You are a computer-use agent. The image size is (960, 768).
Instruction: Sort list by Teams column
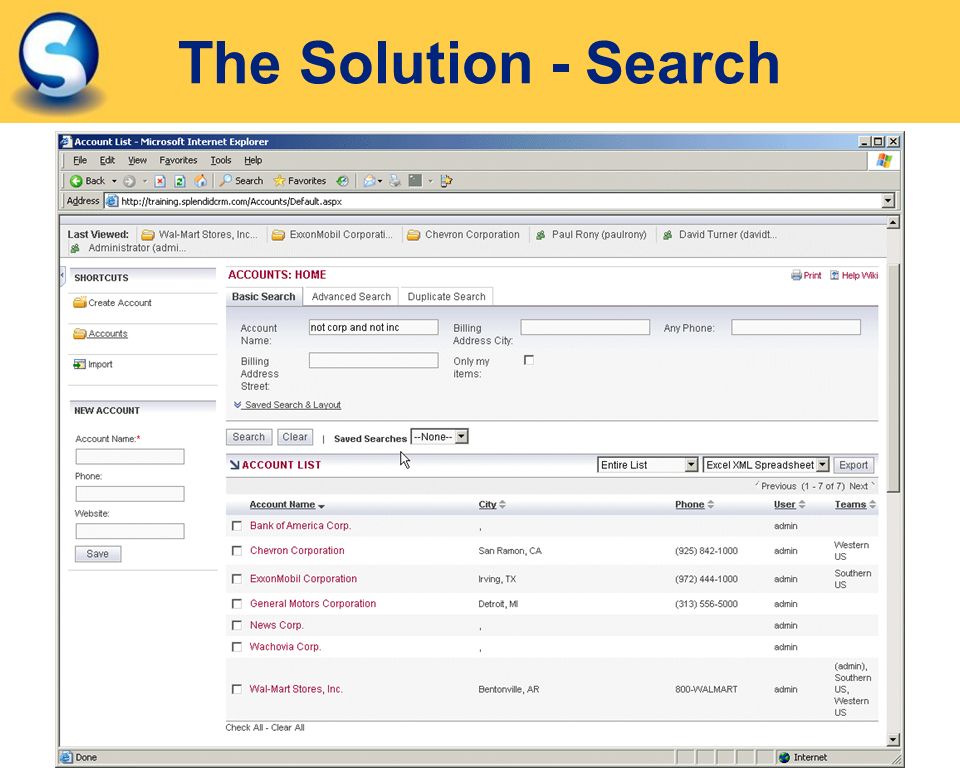[x=850, y=505]
